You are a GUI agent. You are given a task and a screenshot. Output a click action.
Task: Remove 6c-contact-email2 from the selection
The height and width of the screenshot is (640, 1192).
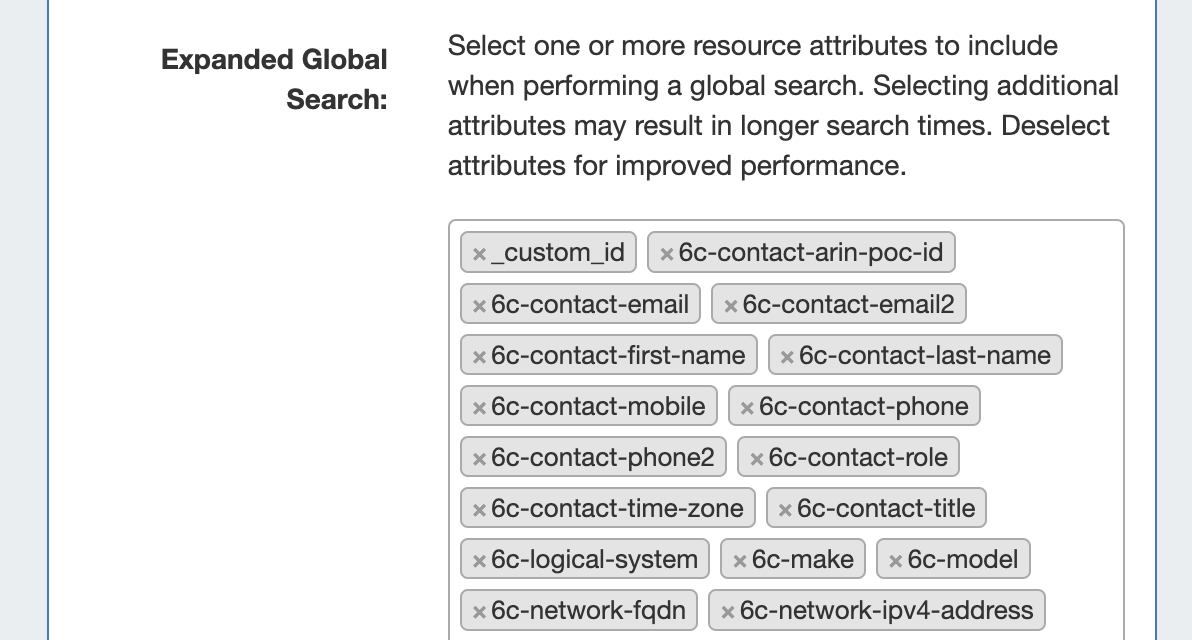pos(730,305)
